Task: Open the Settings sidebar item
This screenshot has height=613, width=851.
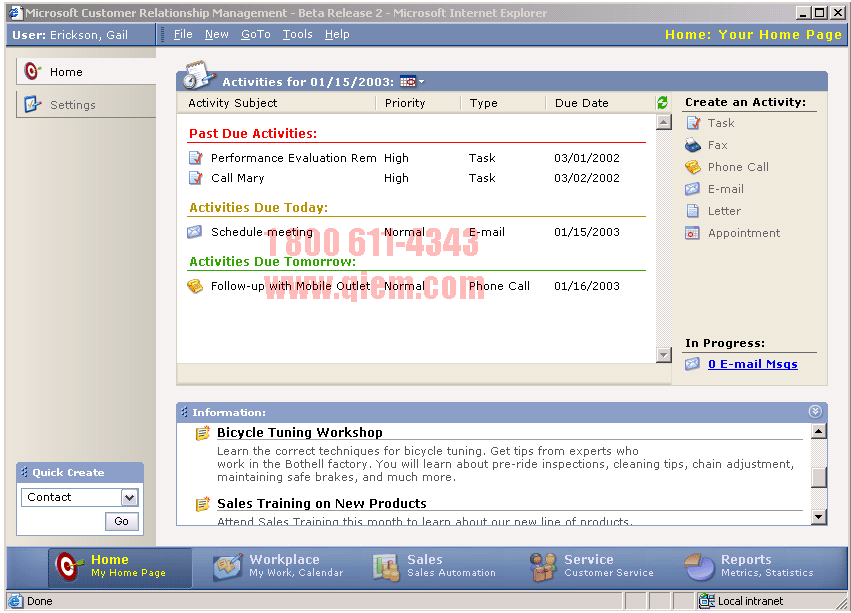Action: (86, 104)
